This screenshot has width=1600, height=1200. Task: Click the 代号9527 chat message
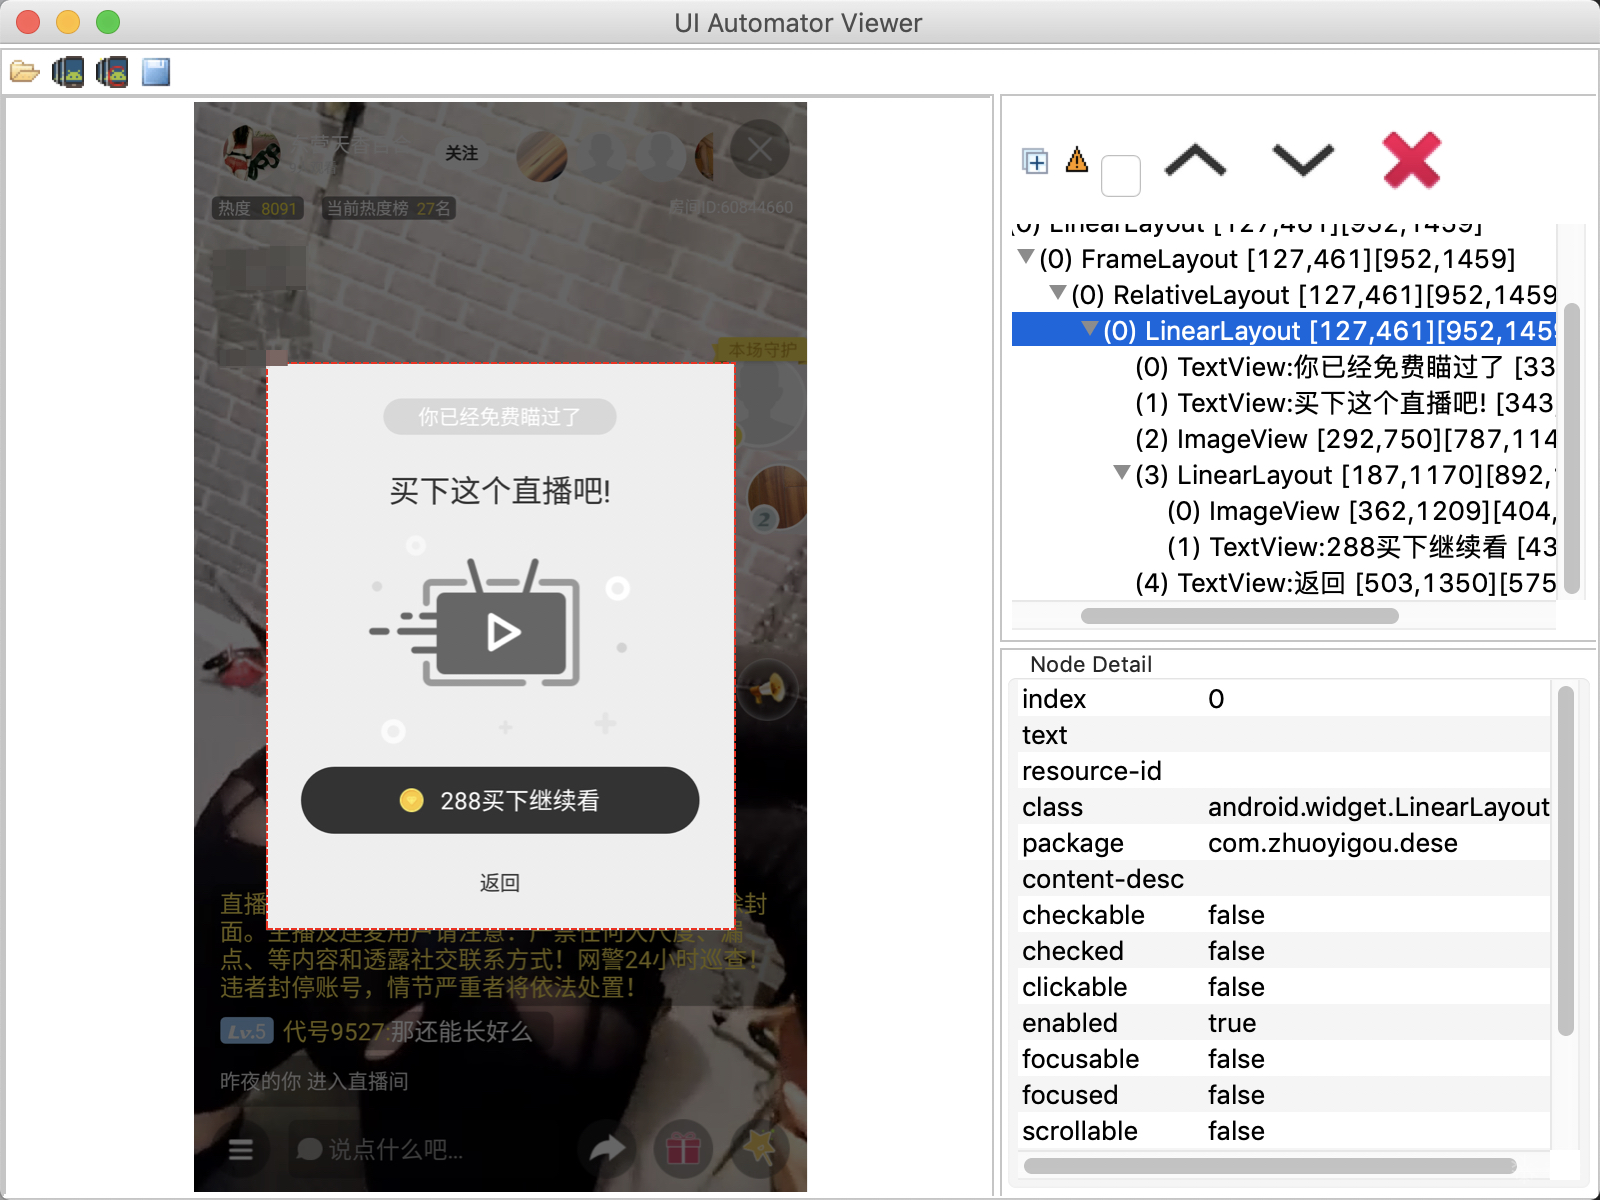(407, 1031)
